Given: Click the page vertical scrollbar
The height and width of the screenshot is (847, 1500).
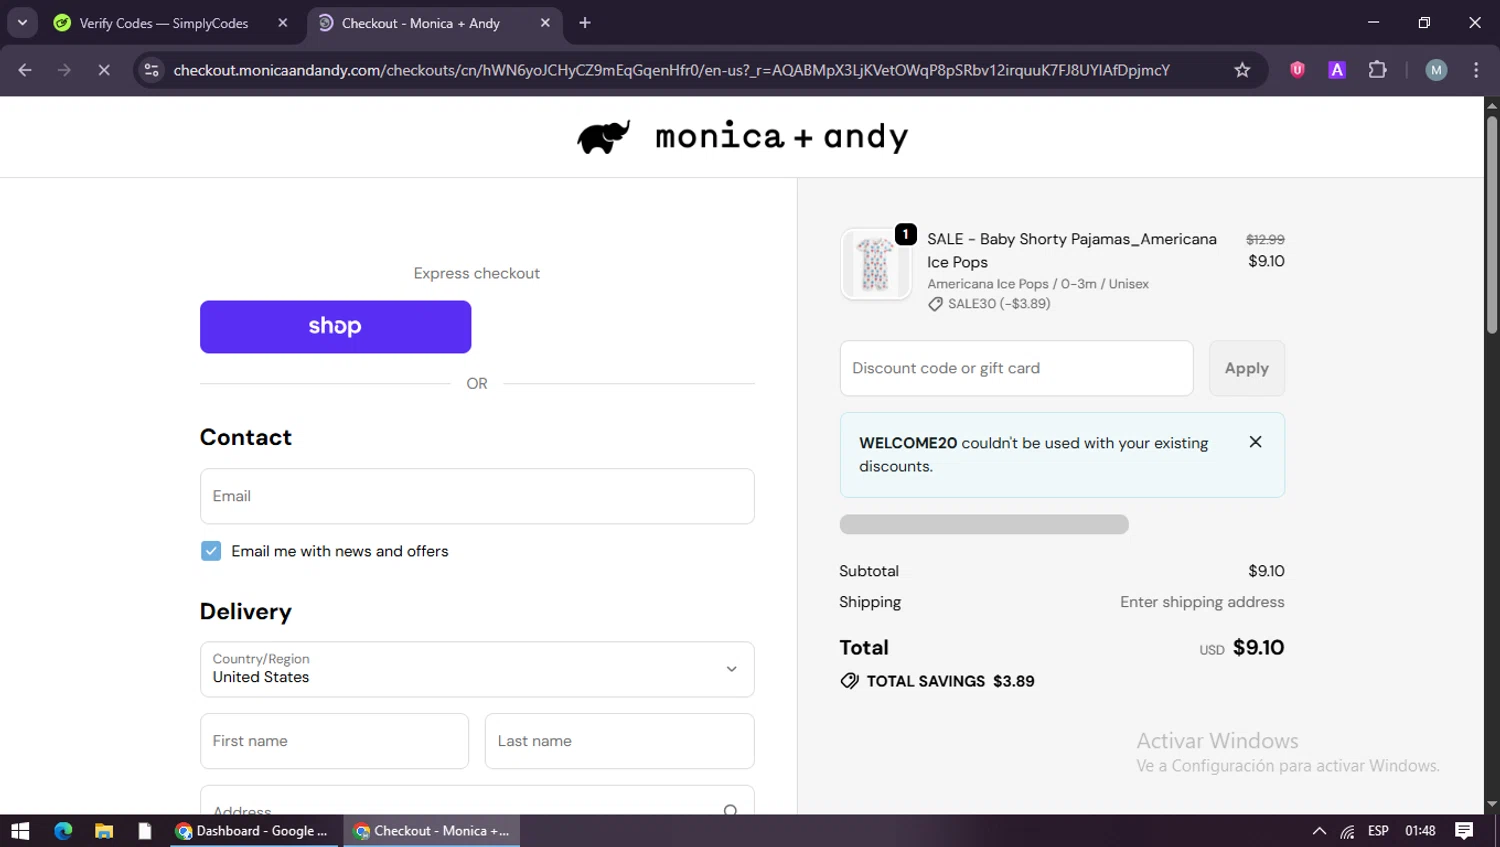Looking at the screenshot, I should (1491, 225).
